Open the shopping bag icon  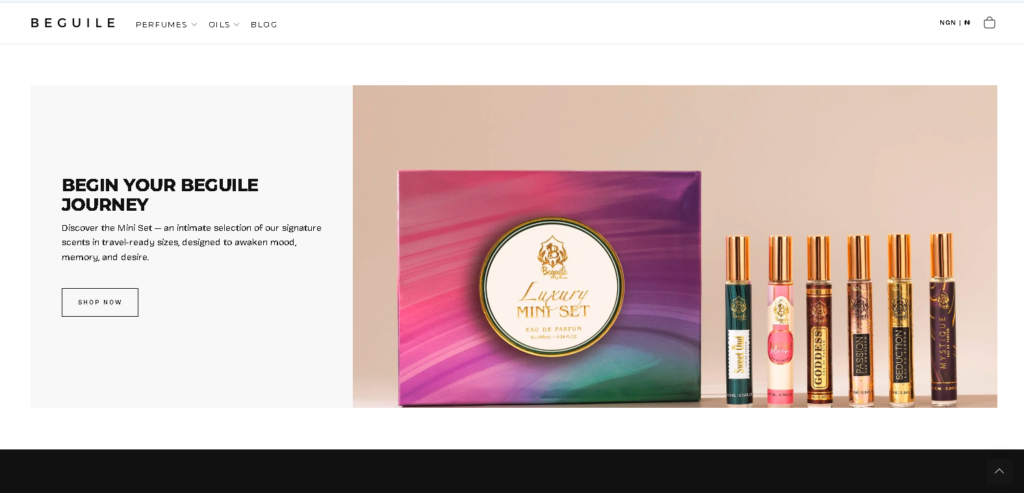click(x=989, y=22)
